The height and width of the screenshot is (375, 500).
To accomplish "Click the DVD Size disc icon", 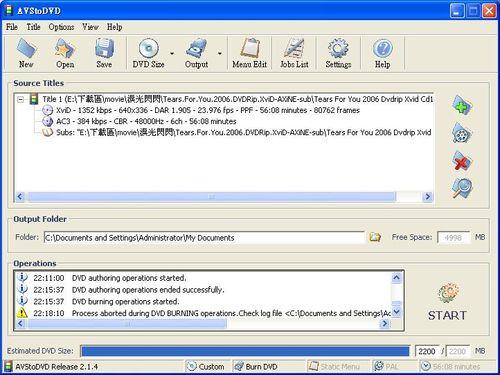I will [149, 49].
